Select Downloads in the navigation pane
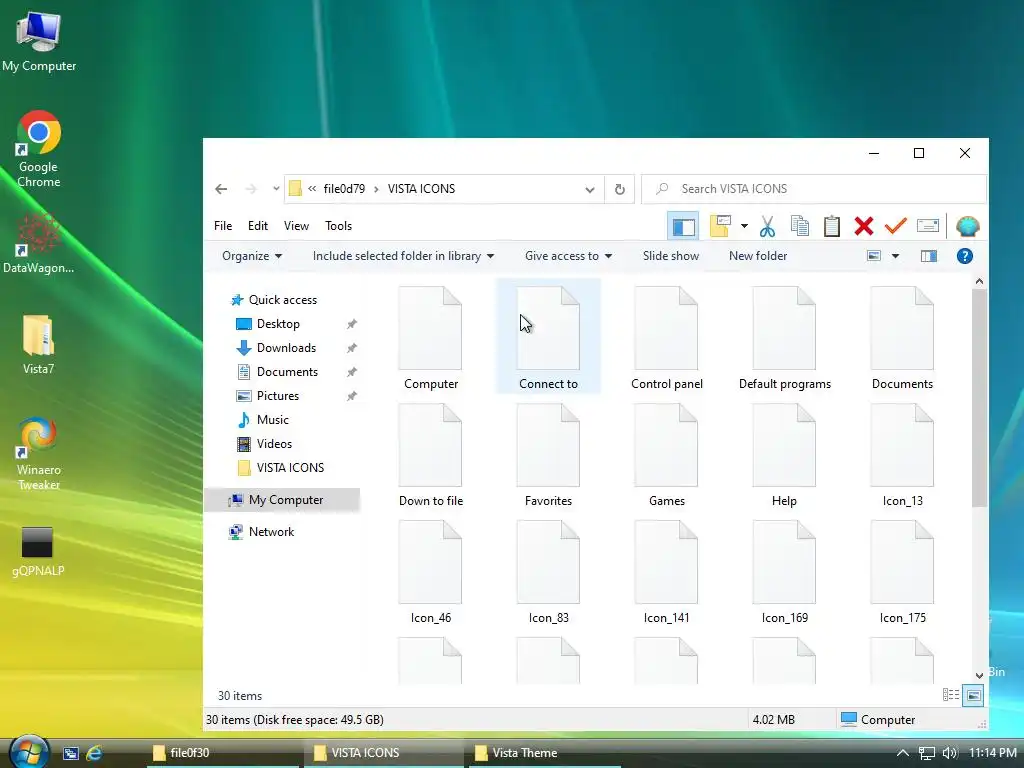This screenshot has width=1024, height=768. pos(286,348)
